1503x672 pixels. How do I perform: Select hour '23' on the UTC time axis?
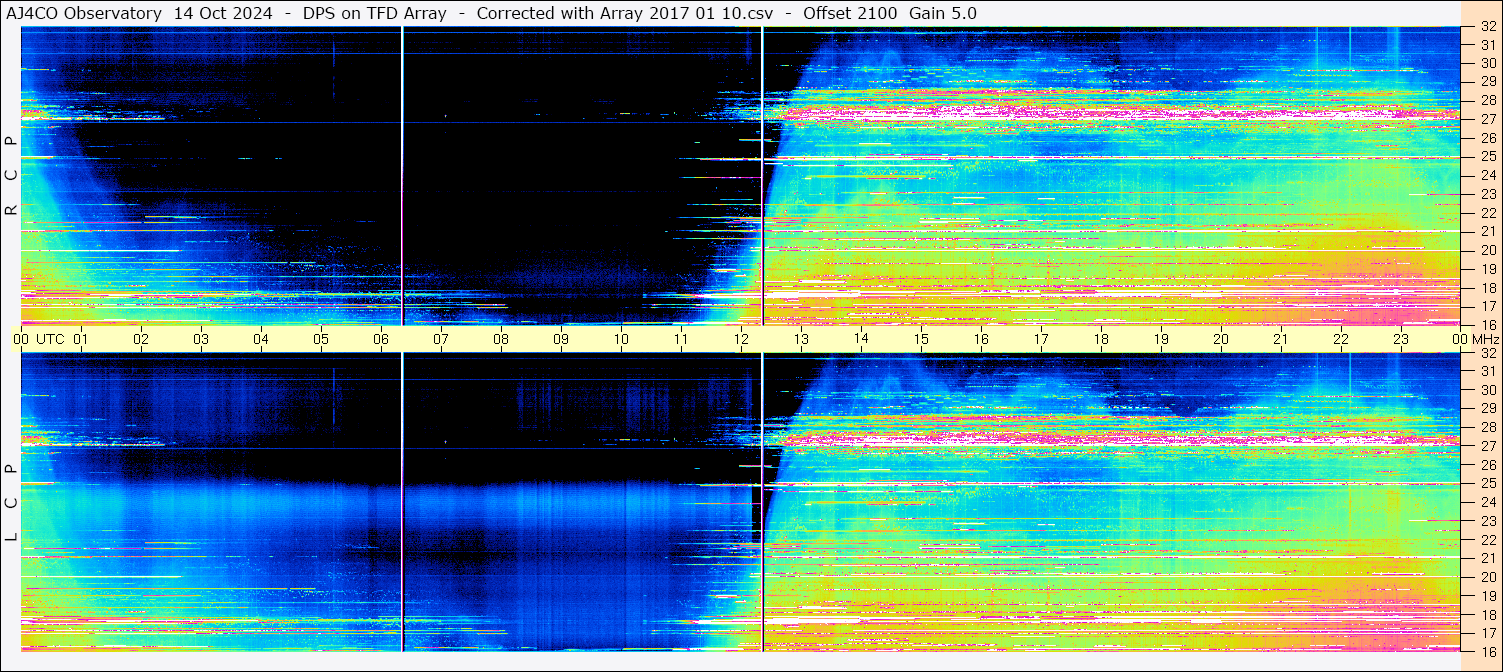point(1401,339)
